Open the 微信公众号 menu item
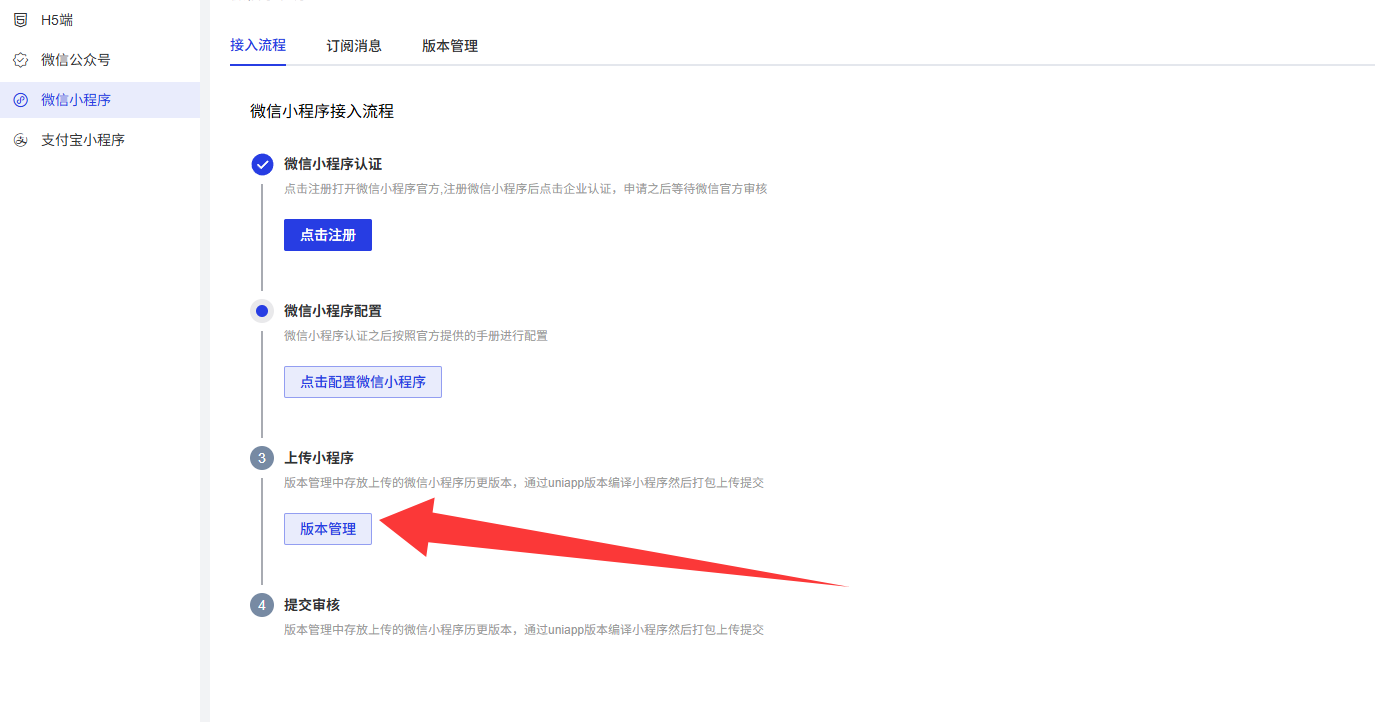The image size is (1375, 722). click(100, 60)
